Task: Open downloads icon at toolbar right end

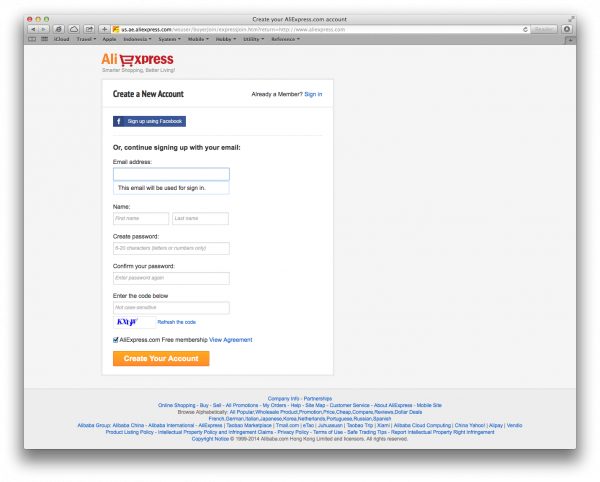Action: [x=567, y=29]
